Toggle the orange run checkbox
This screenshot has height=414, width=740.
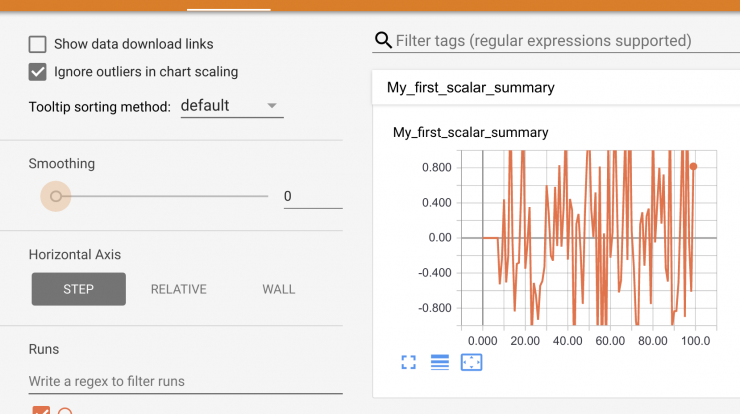[41, 410]
